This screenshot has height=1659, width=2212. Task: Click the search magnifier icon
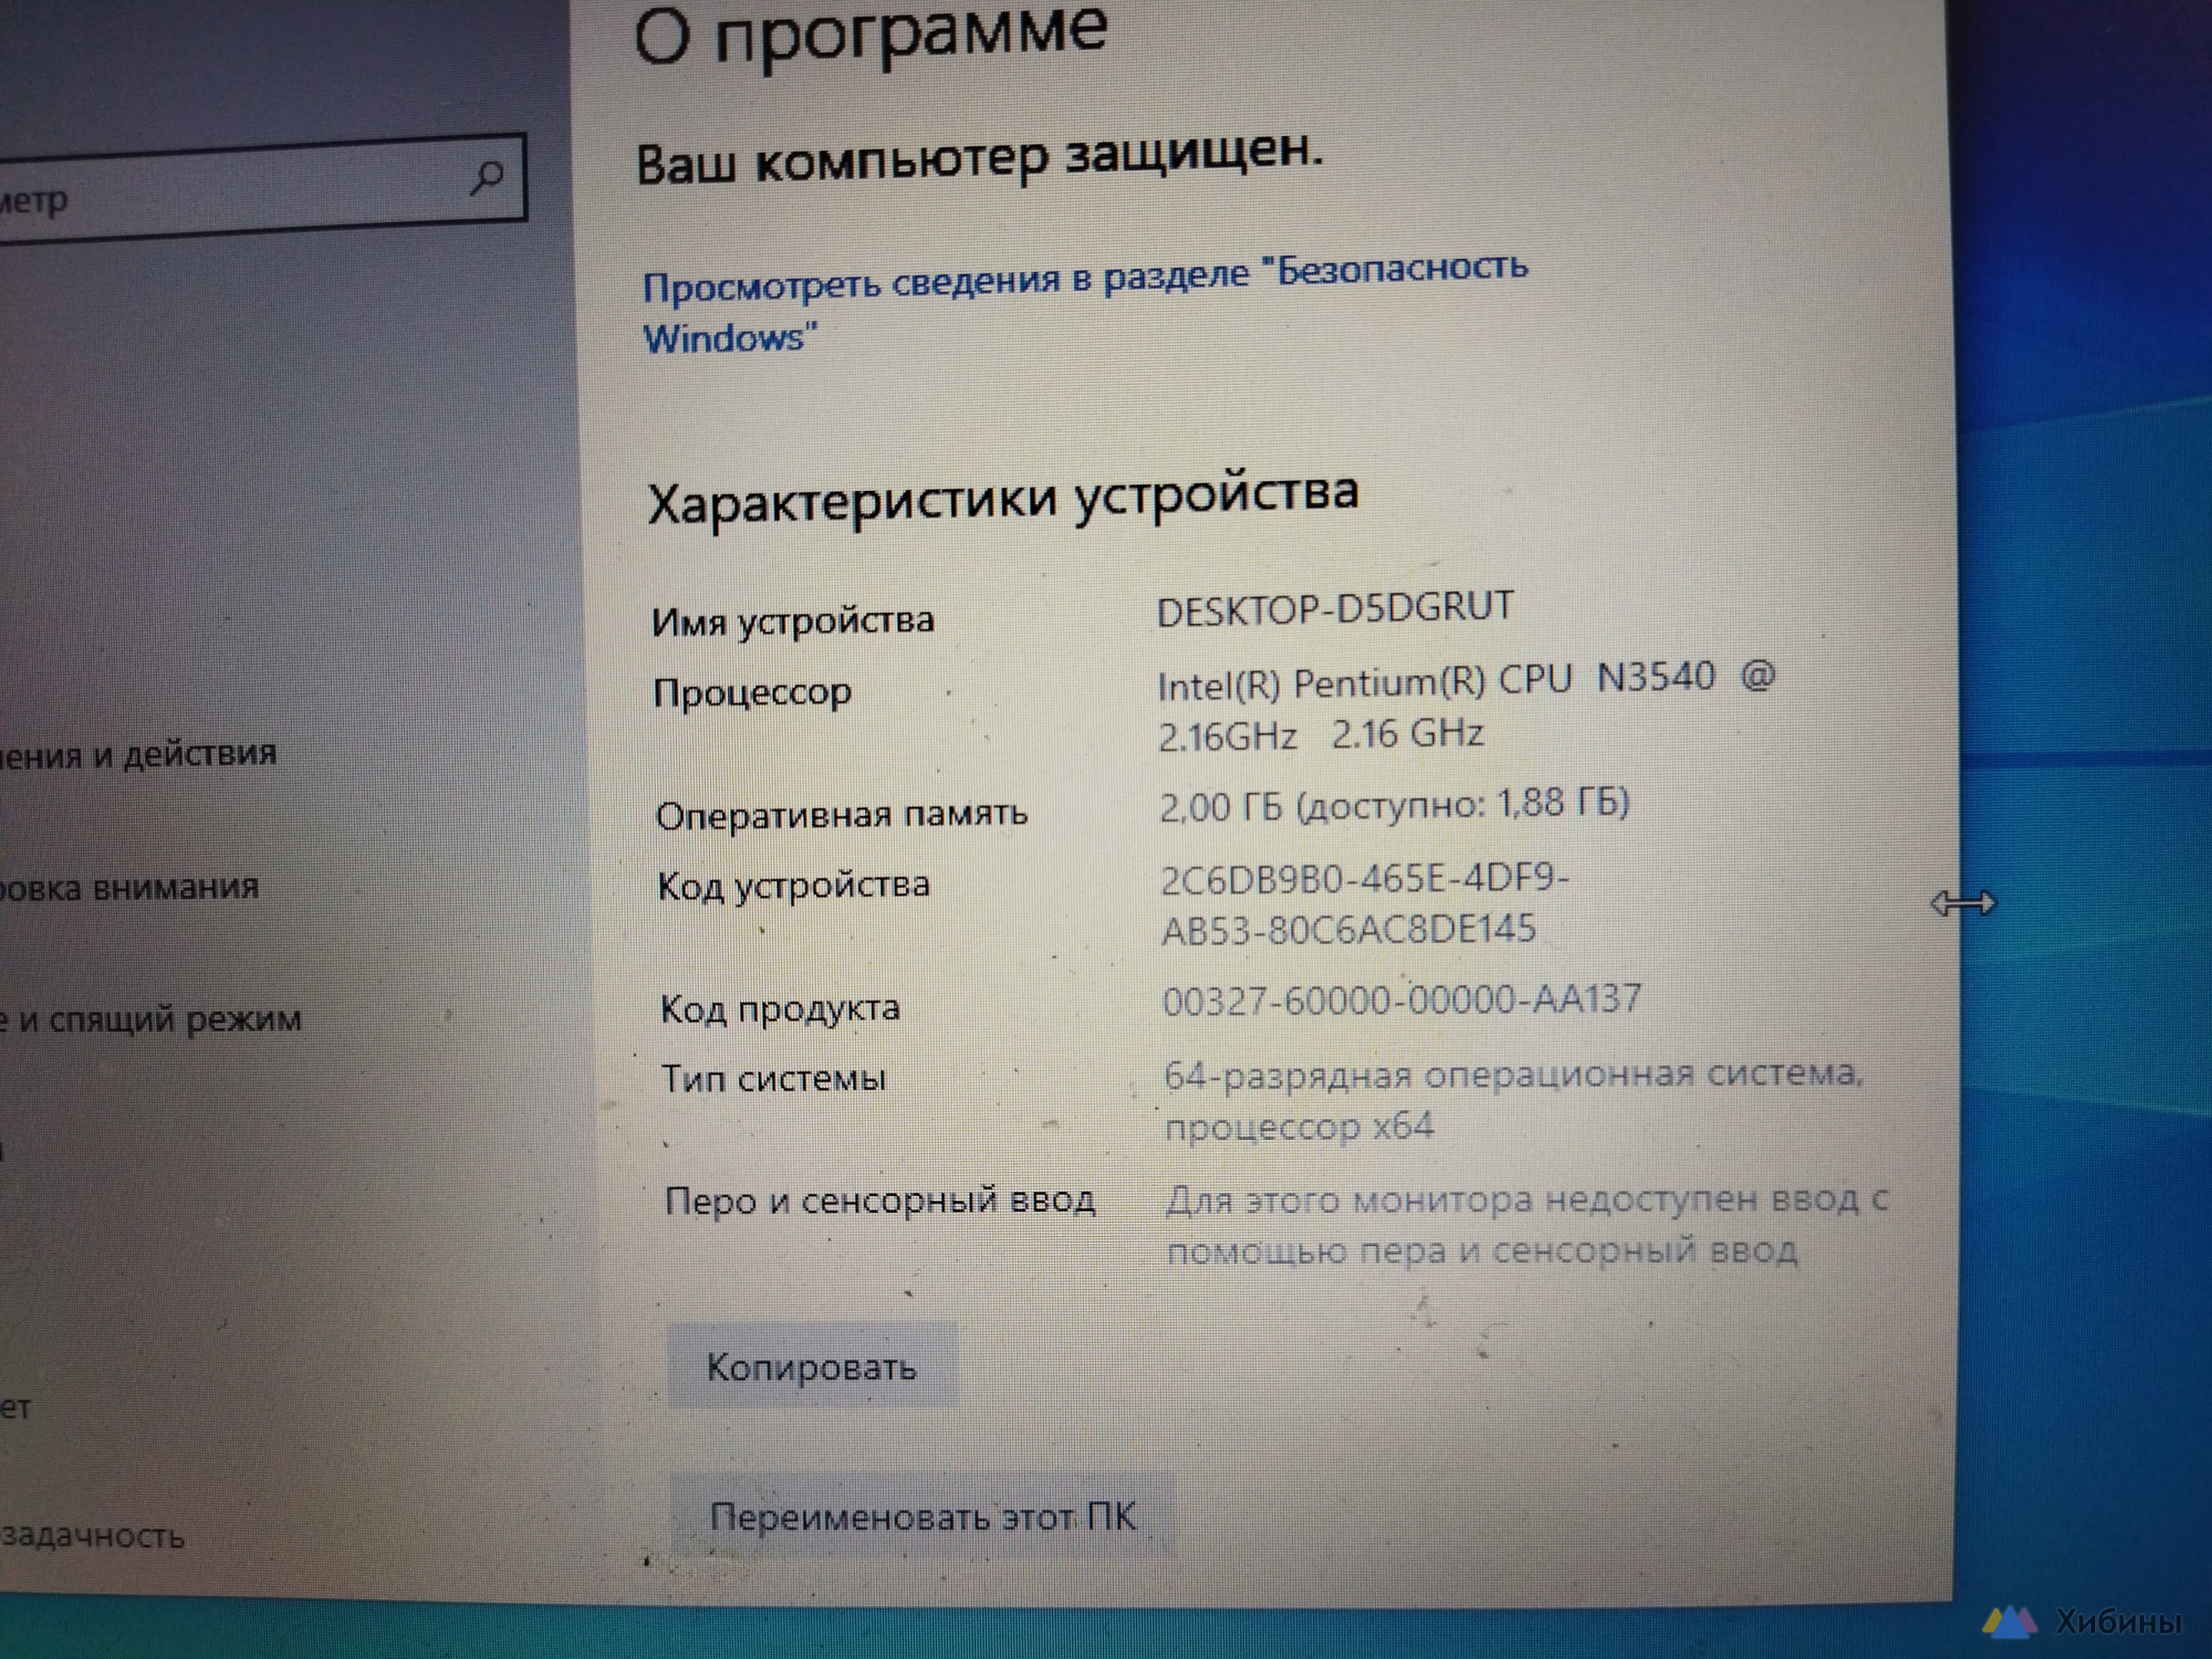[x=487, y=180]
